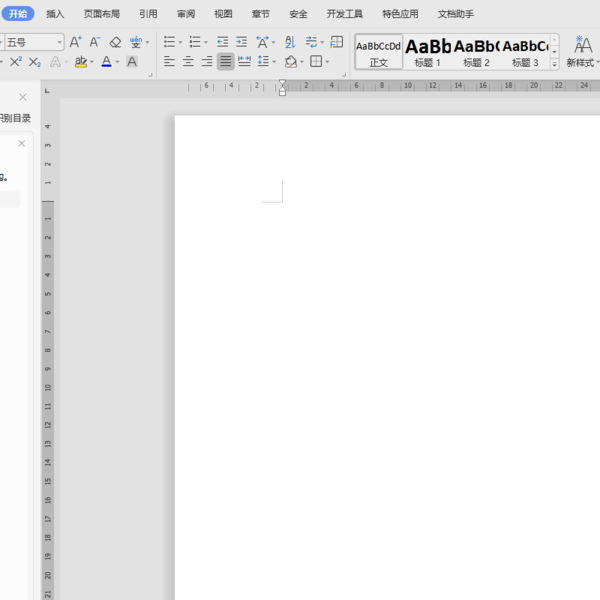Toggle right alignment button
Screen dimensions: 600x600
point(207,62)
